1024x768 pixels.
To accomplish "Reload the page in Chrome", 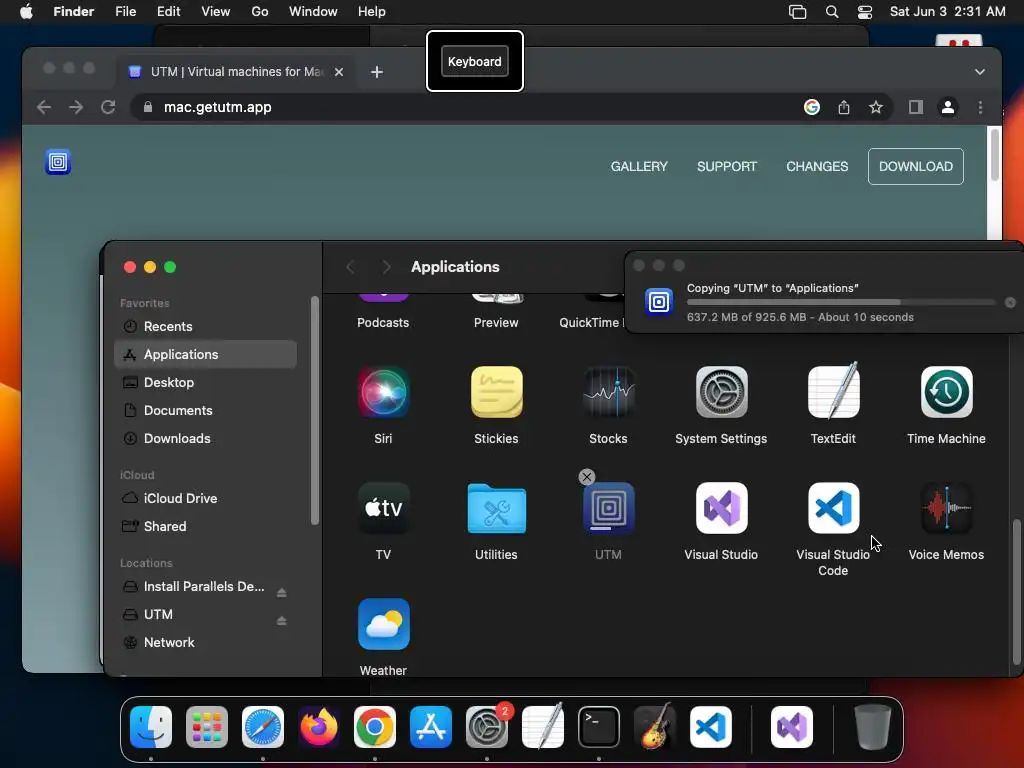I will tap(108, 107).
